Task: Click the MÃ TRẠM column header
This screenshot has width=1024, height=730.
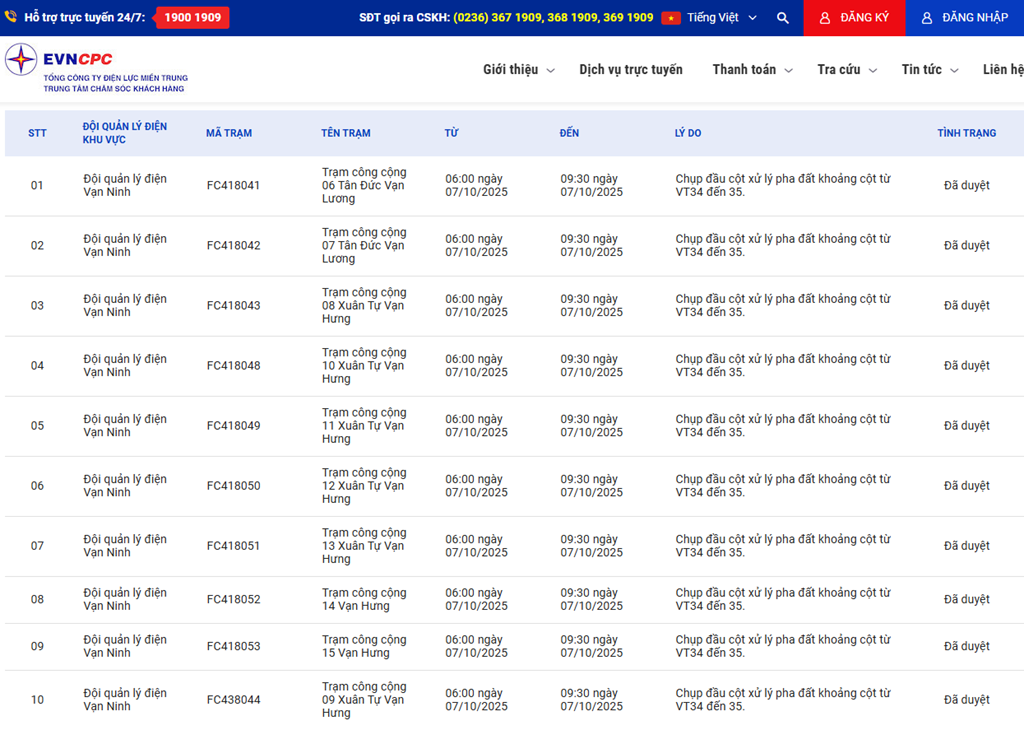Action: pos(229,133)
